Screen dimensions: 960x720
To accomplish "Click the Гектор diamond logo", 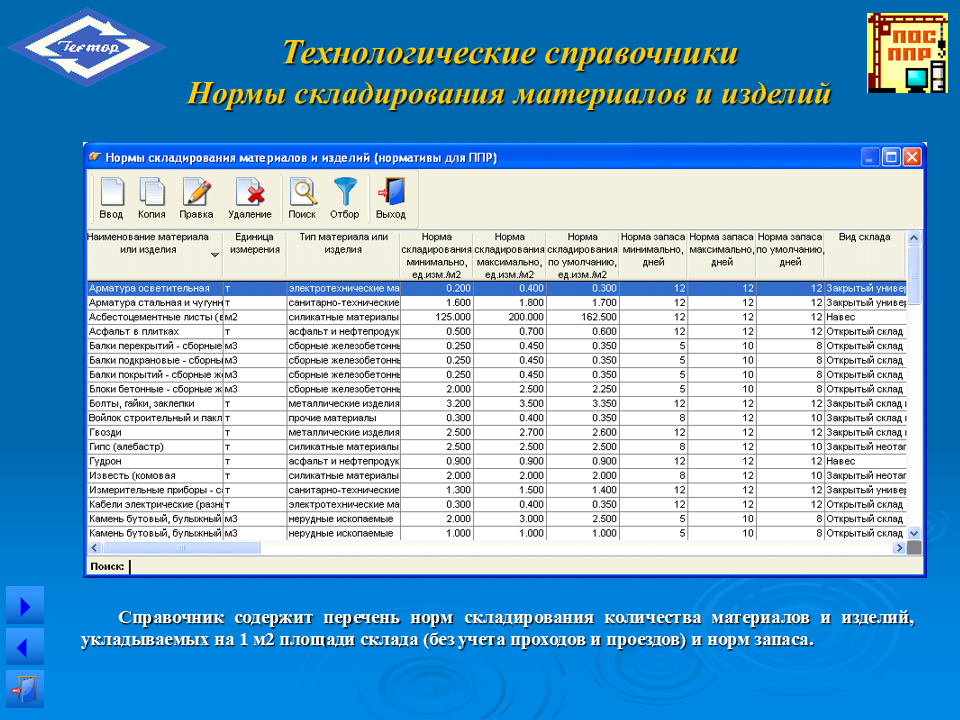I will tap(86, 47).
